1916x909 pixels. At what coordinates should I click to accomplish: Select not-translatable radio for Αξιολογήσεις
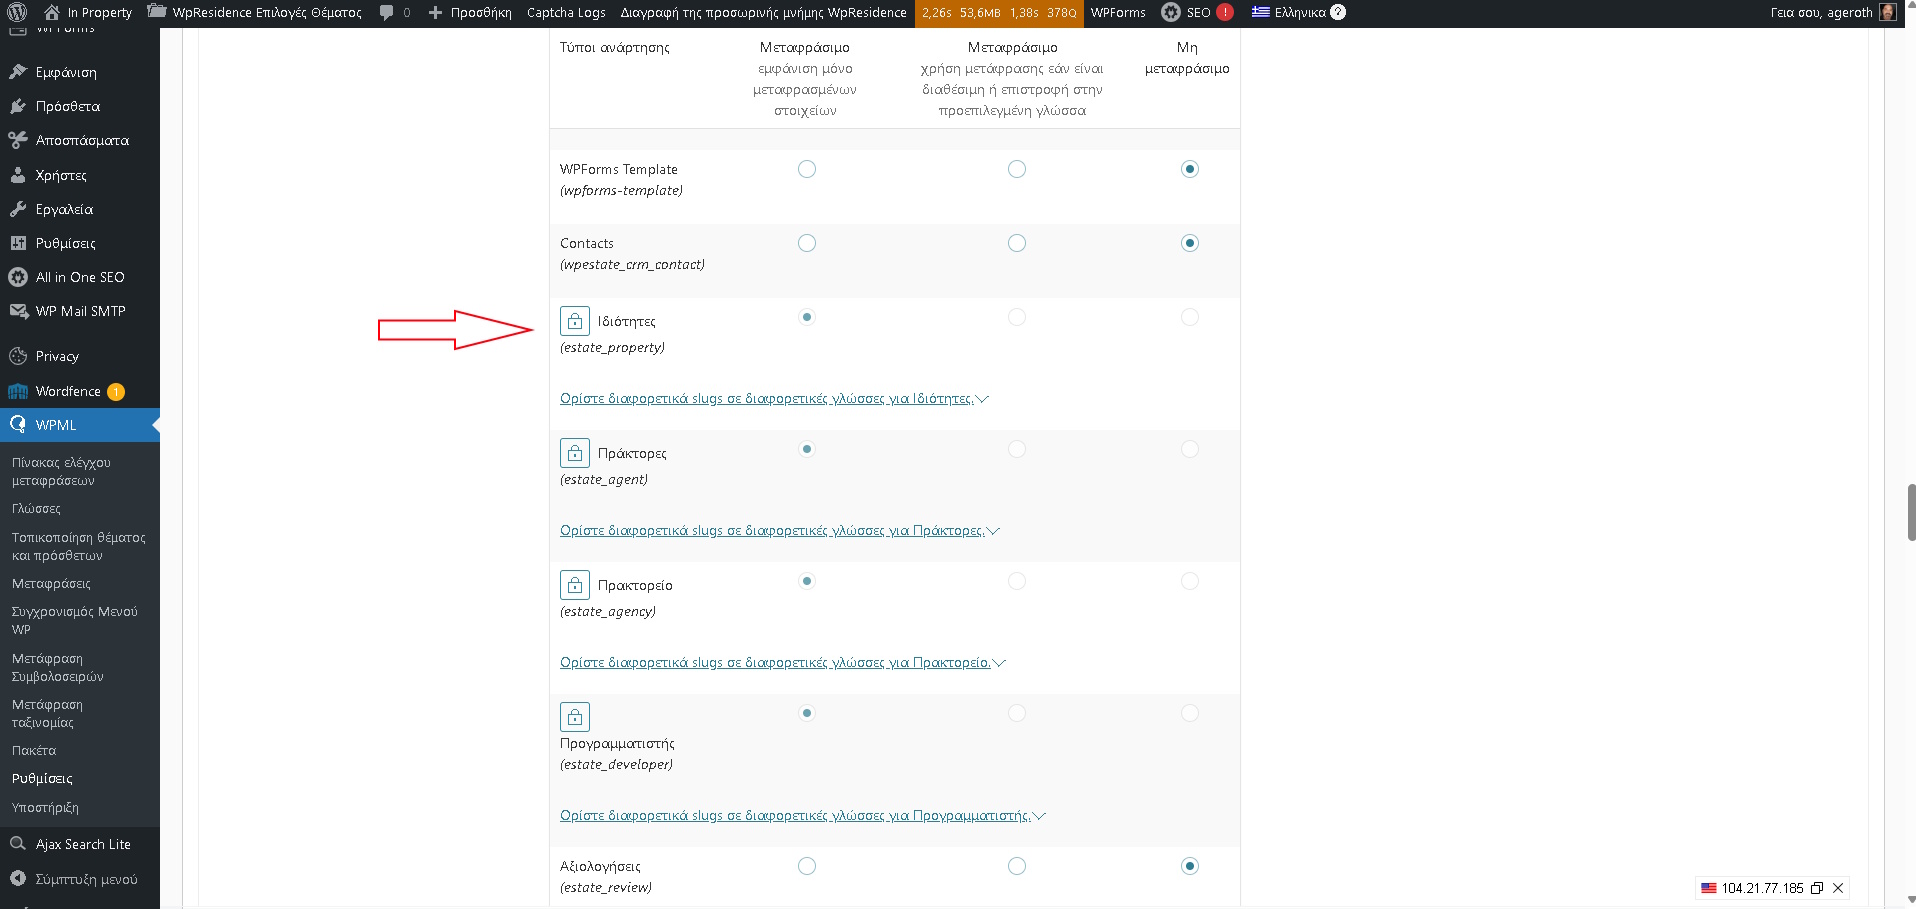coord(1189,866)
